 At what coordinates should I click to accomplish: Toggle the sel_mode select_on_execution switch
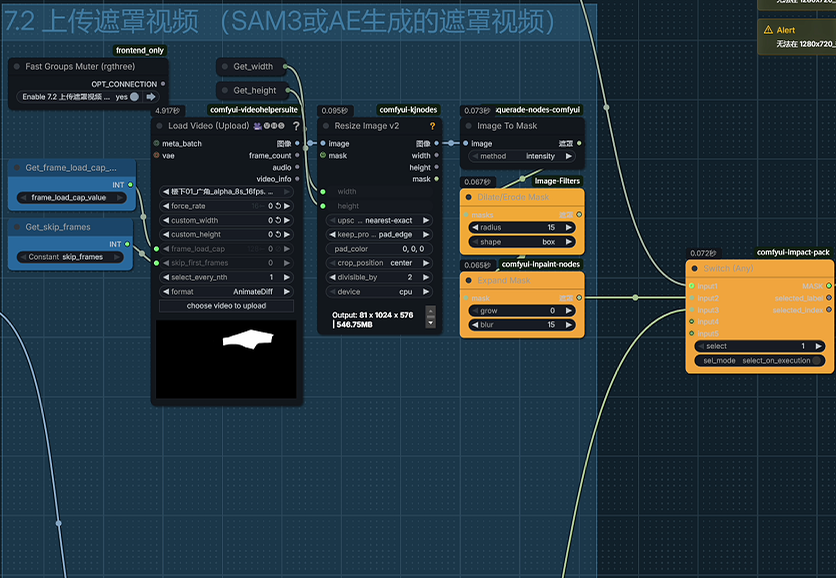coord(817,360)
